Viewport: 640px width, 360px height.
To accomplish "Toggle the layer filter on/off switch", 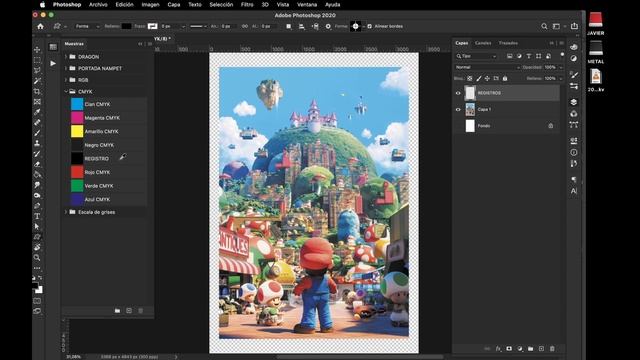I will (x=562, y=55).
